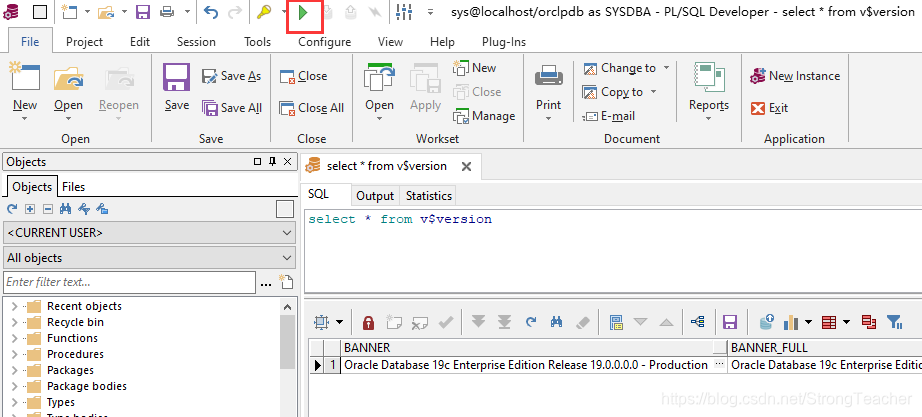Screen dimensions: 922x417
Task: Click the large Save icon in the ribbon
Action: click(176, 78)
